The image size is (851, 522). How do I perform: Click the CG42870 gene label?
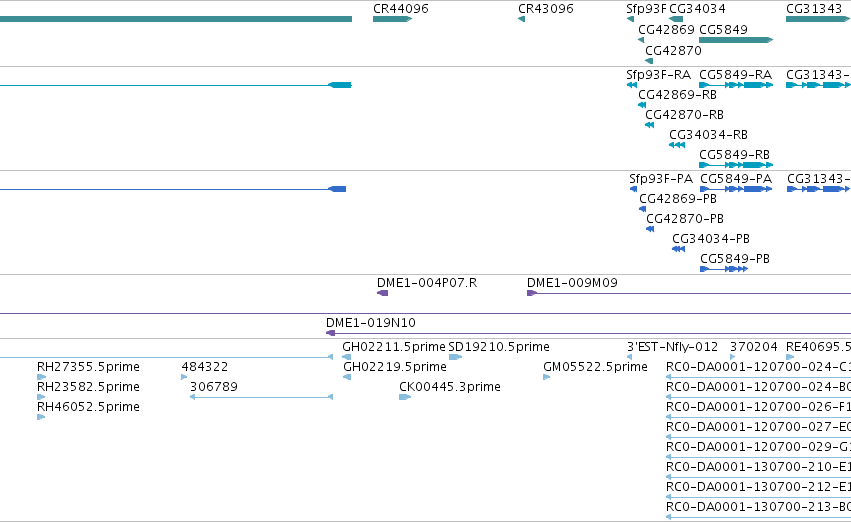[673, 50]
